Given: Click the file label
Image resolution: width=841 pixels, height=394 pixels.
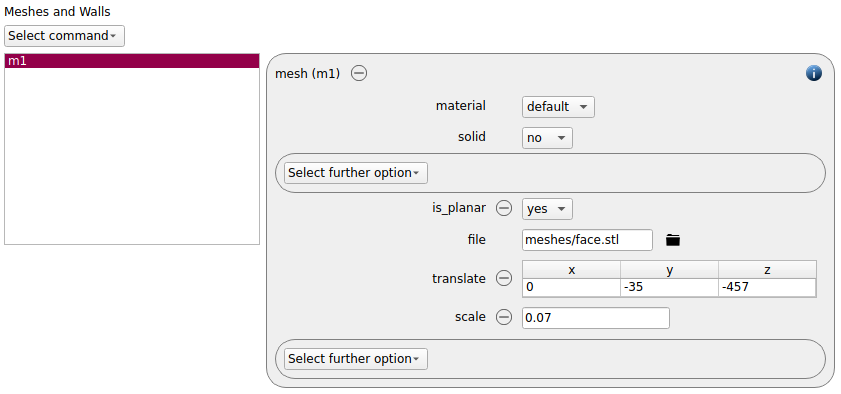Looking at the screenshot, I should [476, 239].
